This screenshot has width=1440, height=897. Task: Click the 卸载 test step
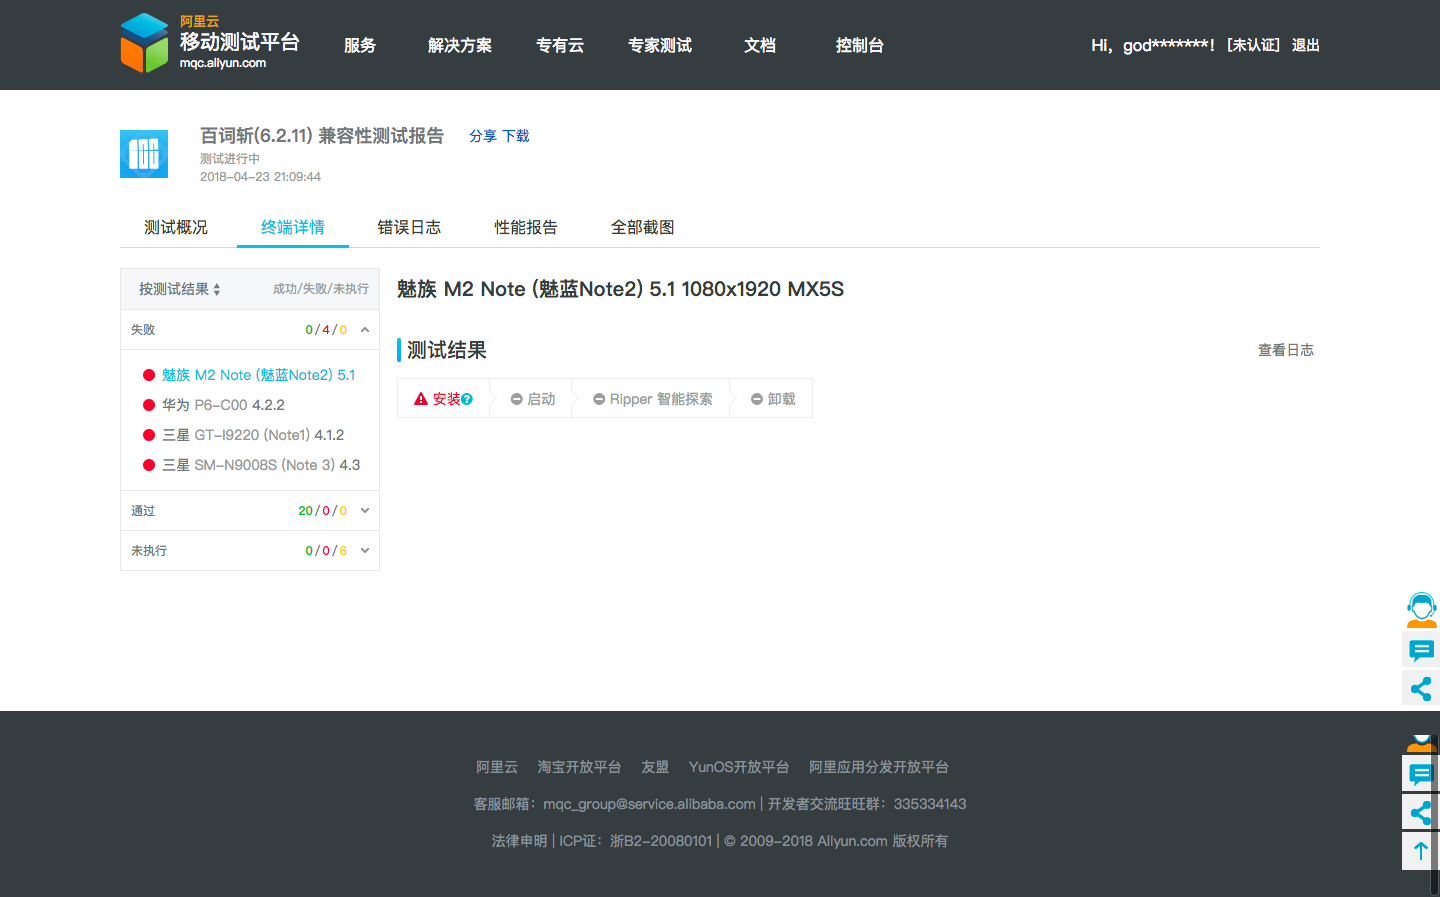[x=773, y=398]
